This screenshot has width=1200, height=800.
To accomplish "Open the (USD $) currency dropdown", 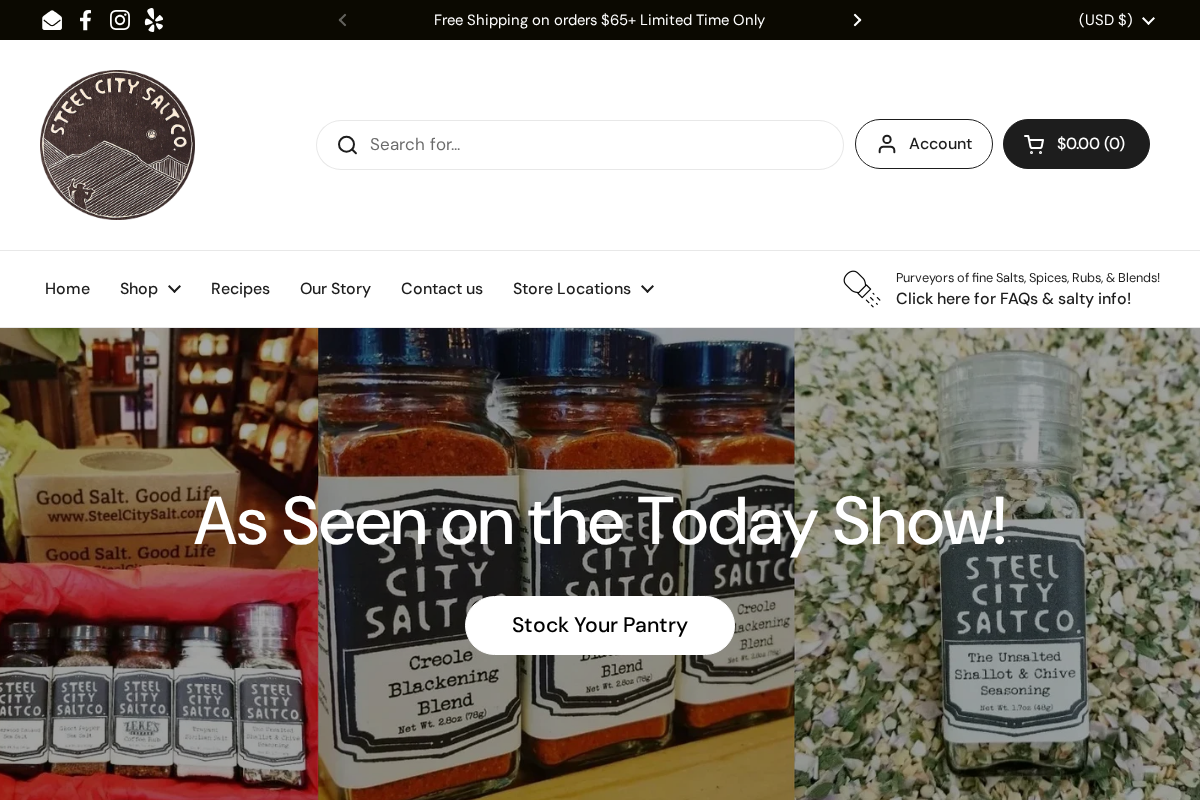I will click(x=1117, y=20).
